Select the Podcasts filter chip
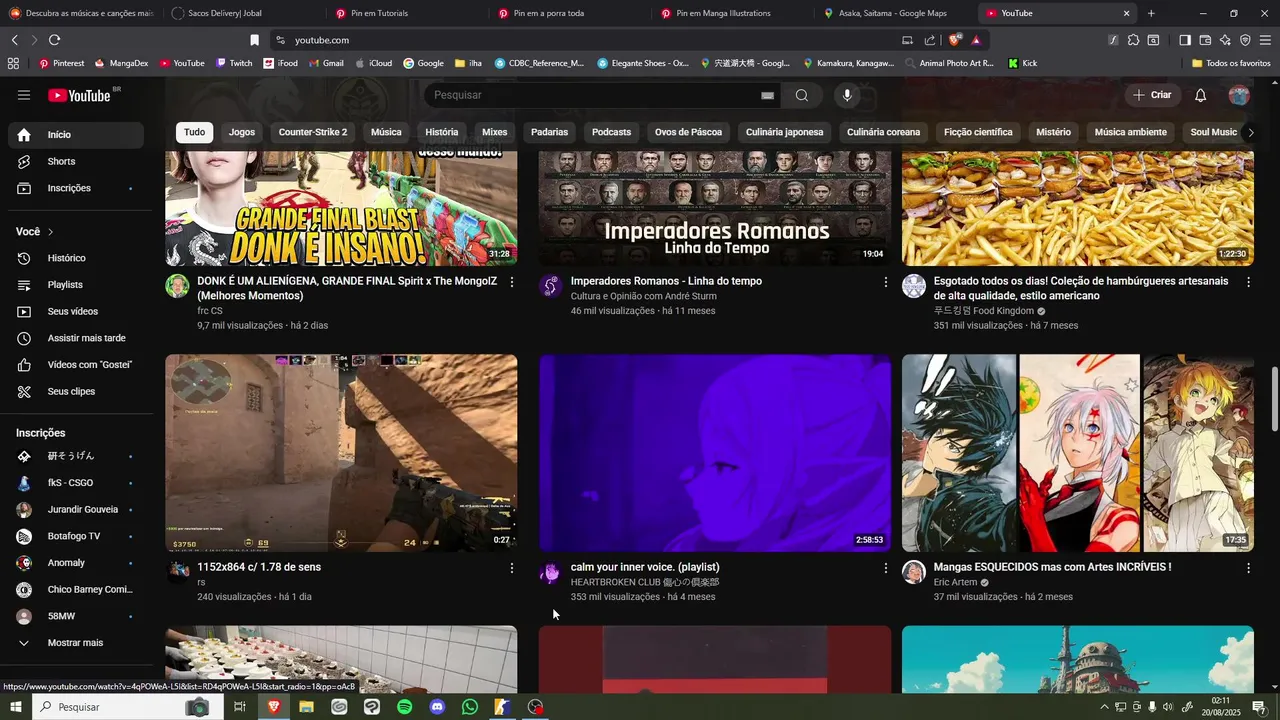Viewport: 1280px width, 720px height. (x=611, y=132)
